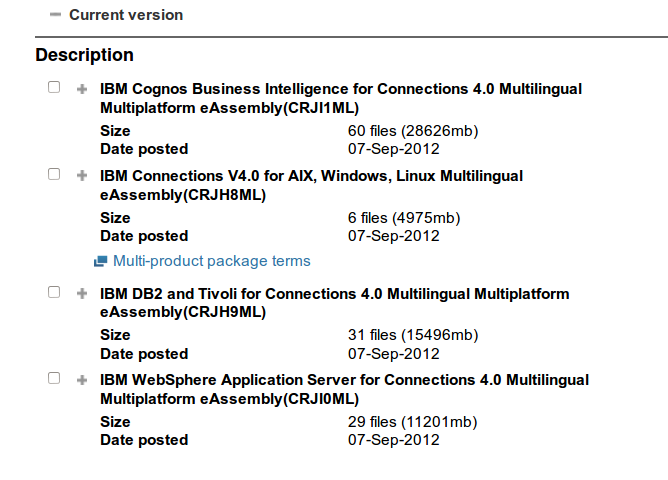Click the 29 files (11201mb) size value
Screen dimensions: 668x480
(x=412, y=422)
